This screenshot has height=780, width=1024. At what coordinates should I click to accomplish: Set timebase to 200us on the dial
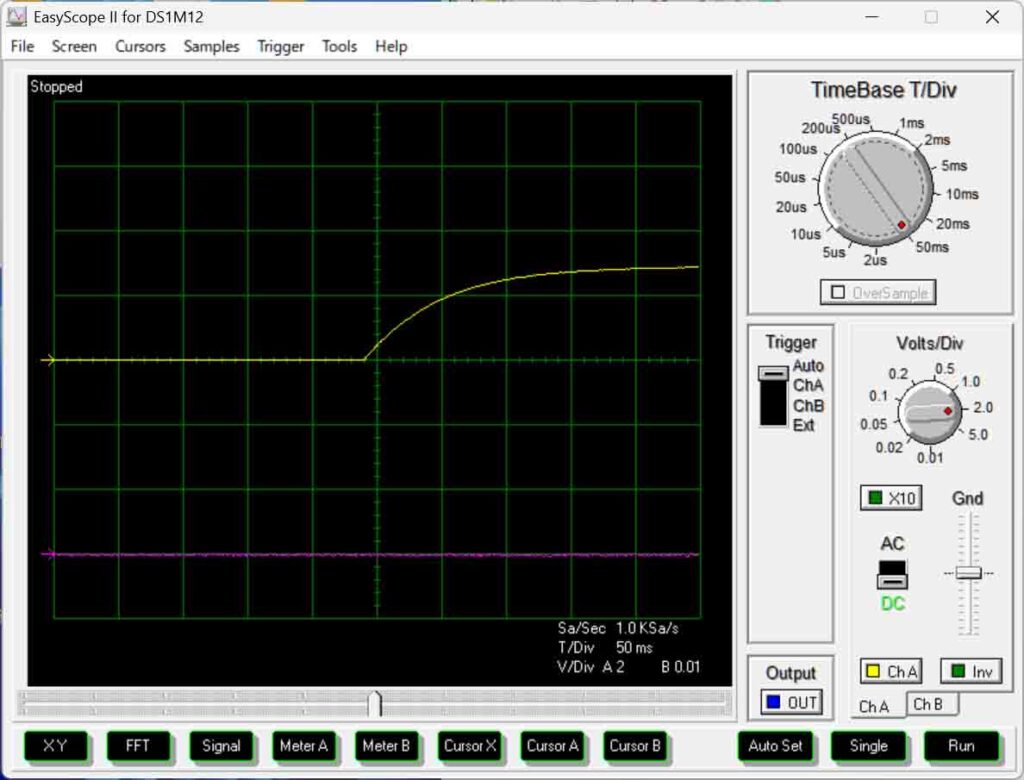(820, 128)
